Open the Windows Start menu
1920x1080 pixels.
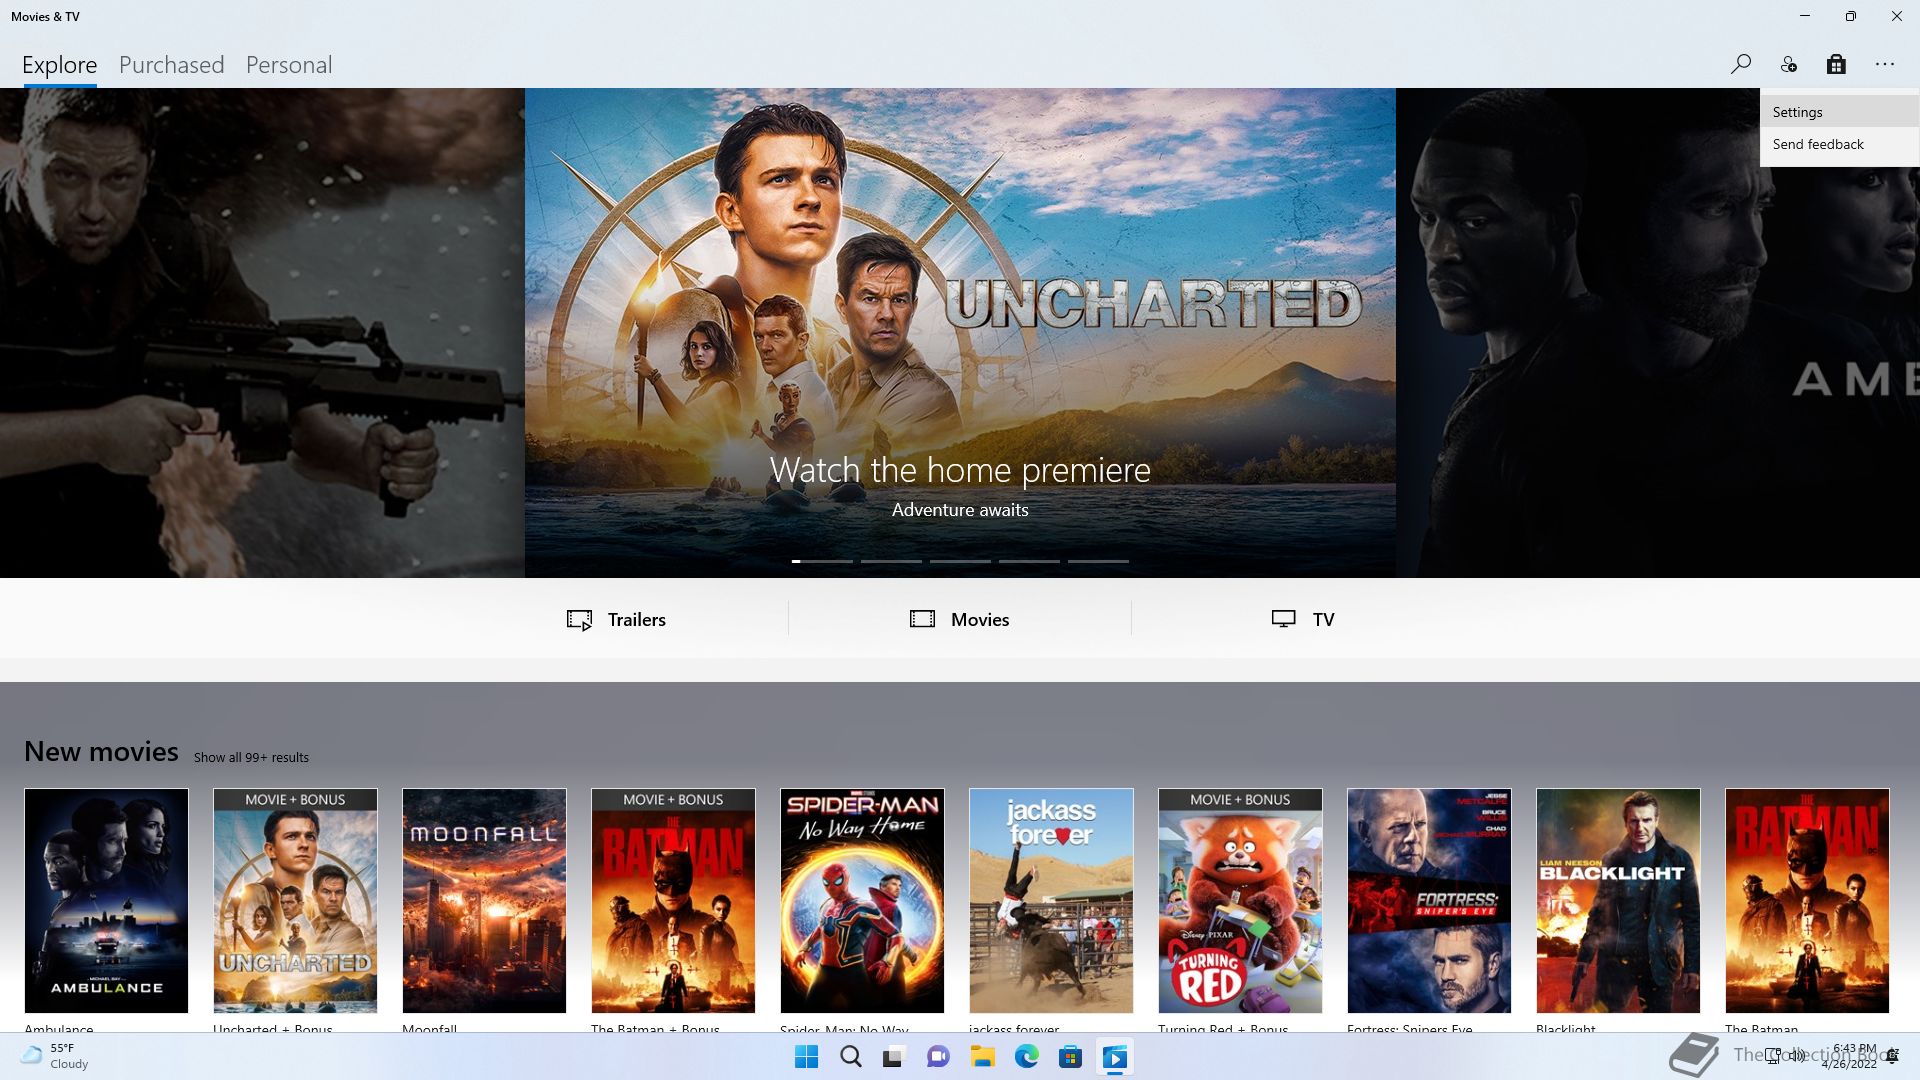pos(806,1057)
